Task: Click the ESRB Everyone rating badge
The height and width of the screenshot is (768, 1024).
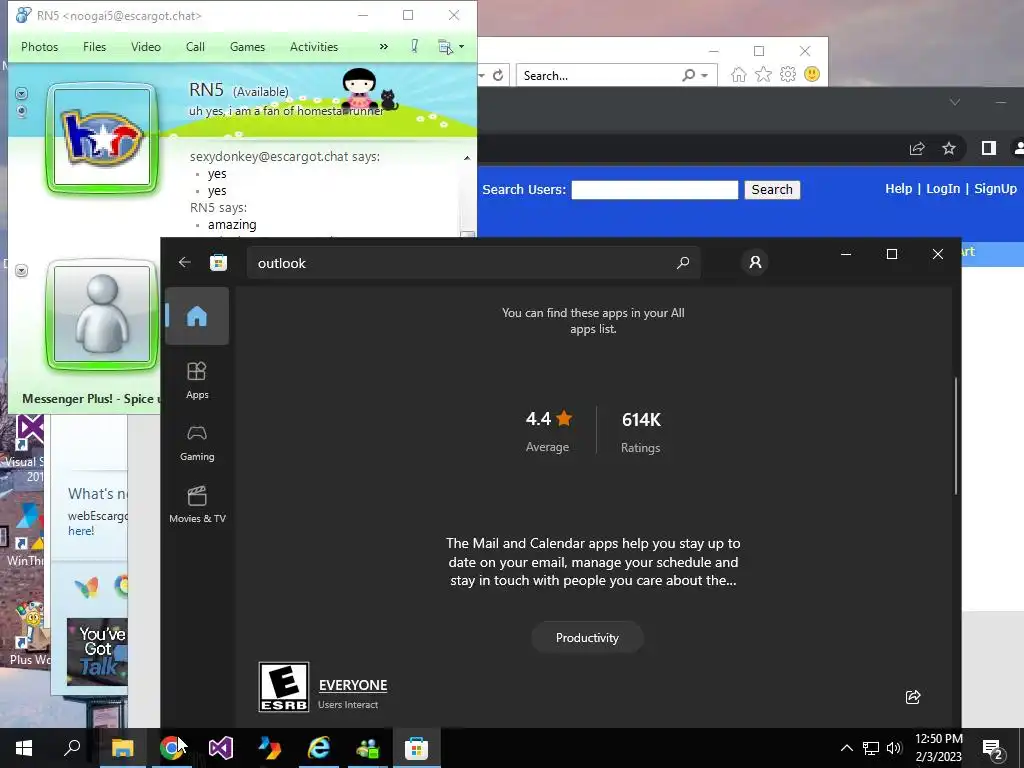Action: point(283,686)
